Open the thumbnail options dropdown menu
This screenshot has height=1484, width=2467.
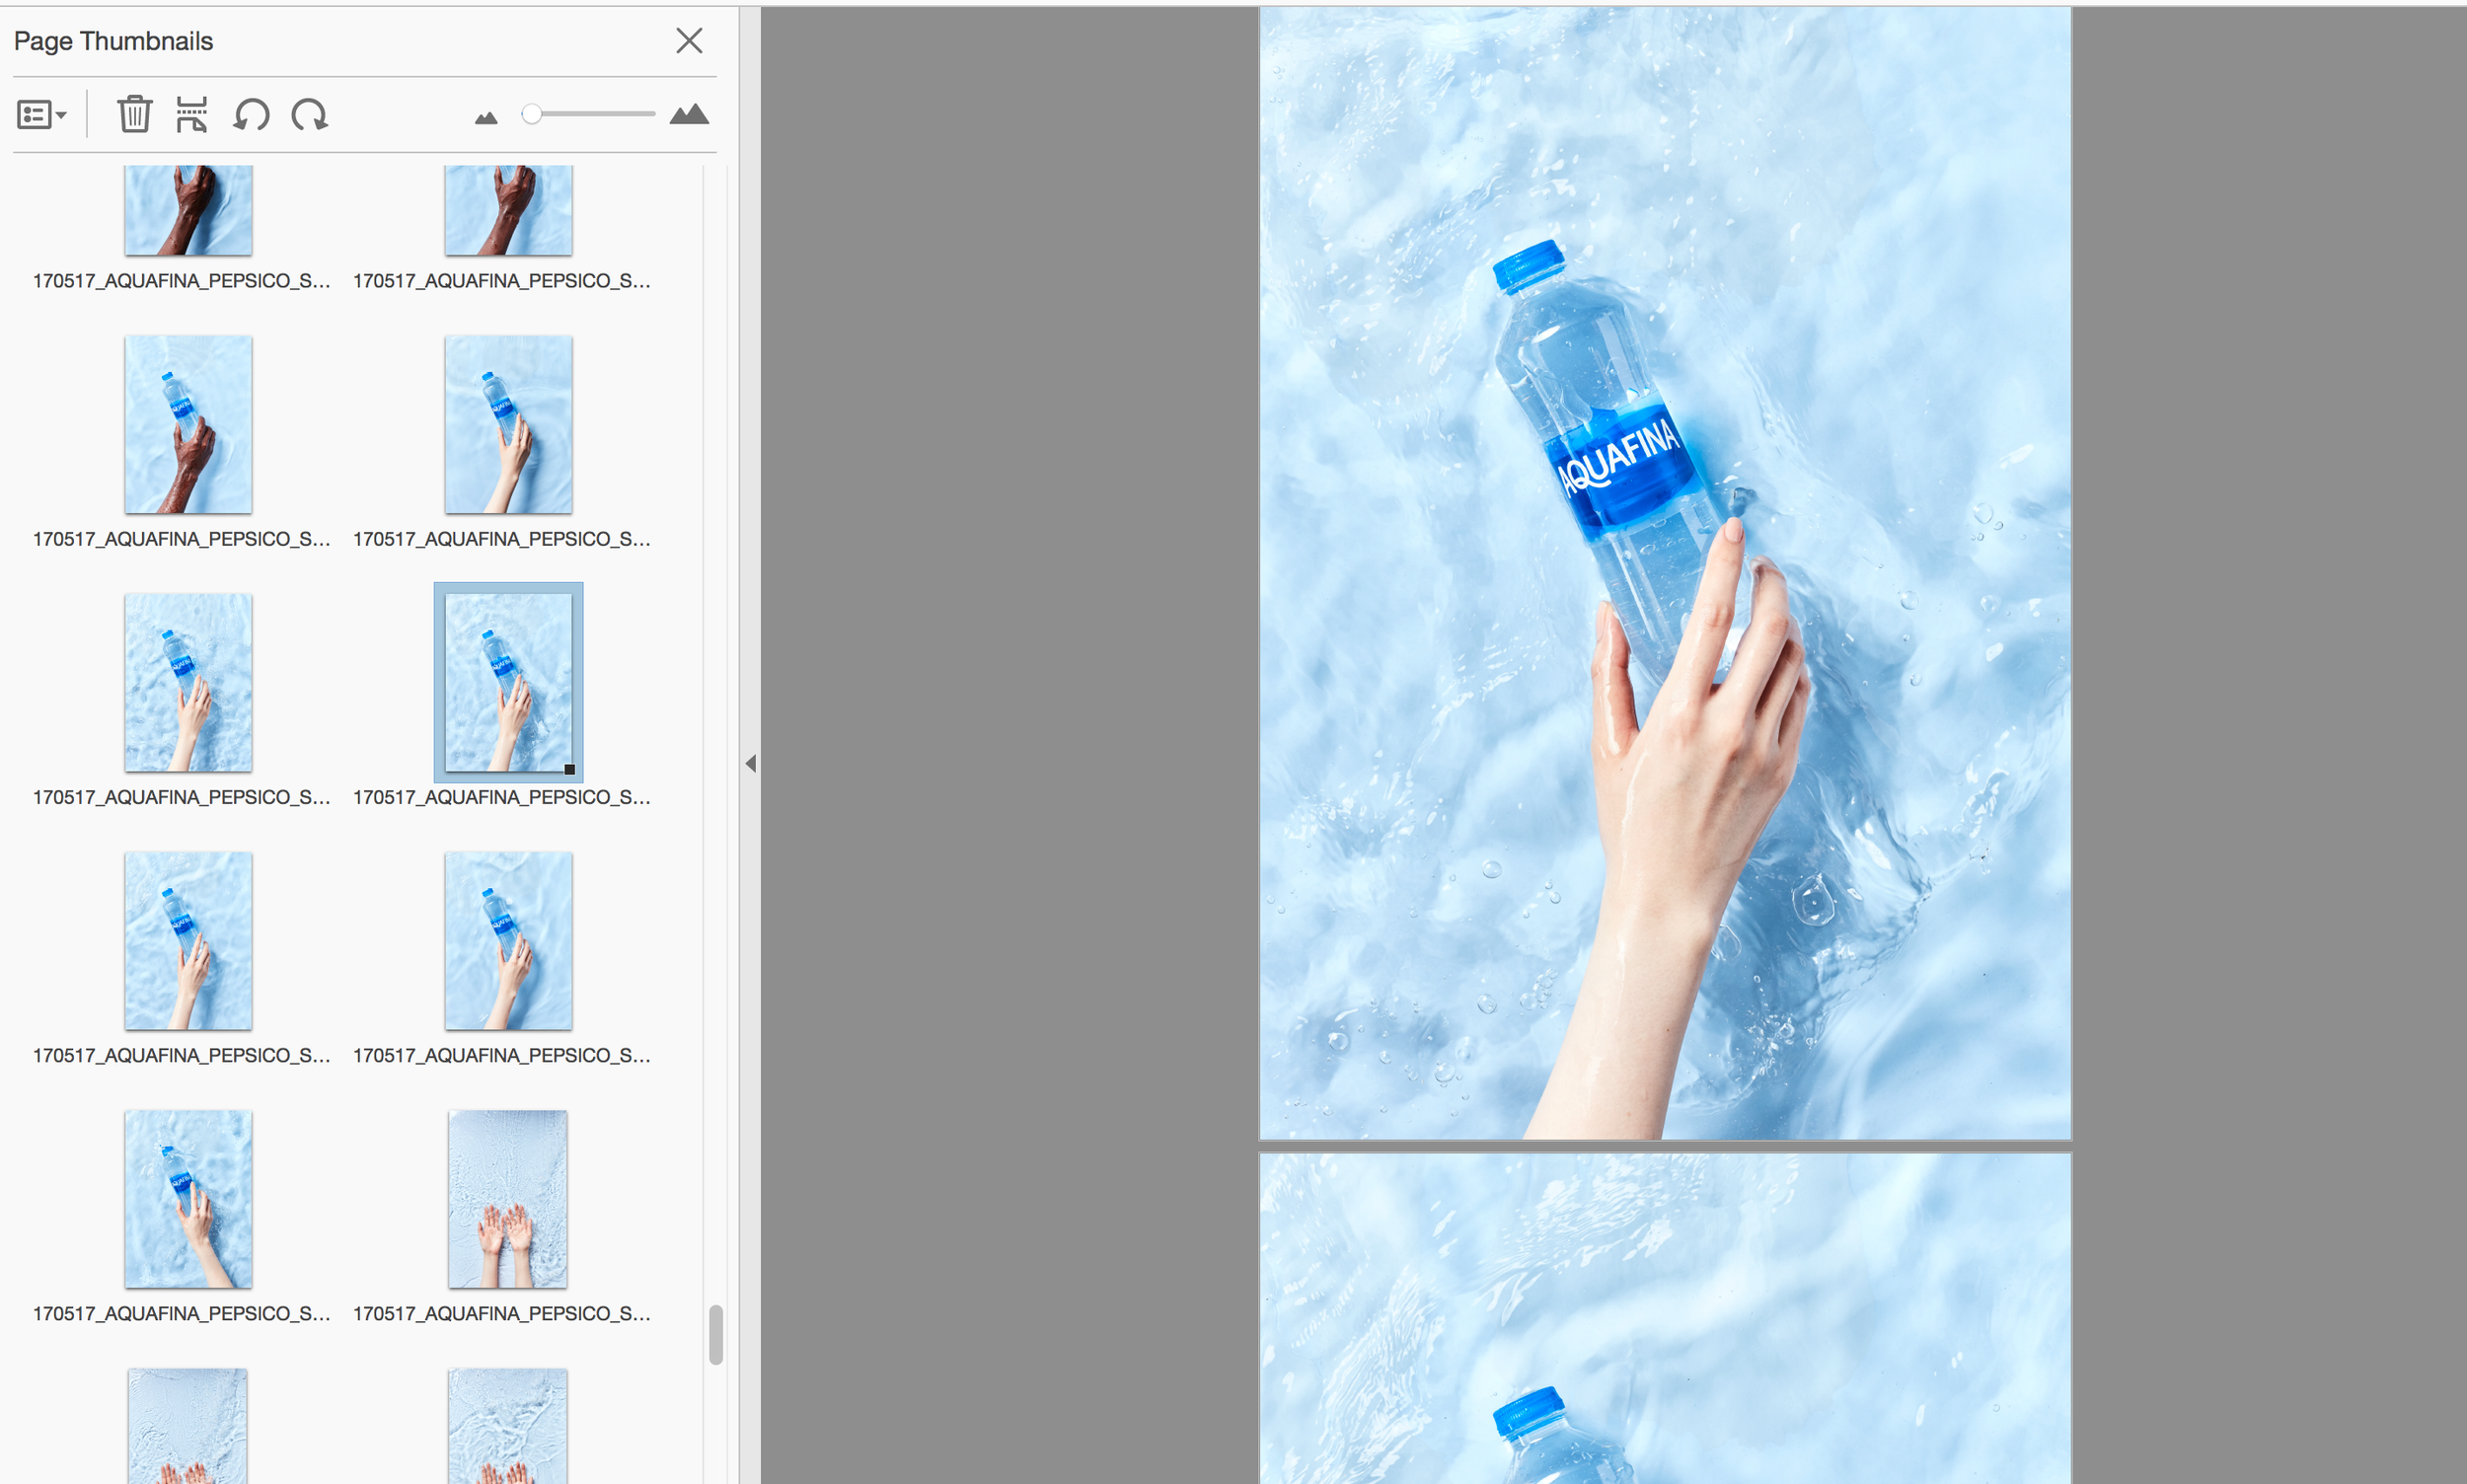(x=41, y=115)
